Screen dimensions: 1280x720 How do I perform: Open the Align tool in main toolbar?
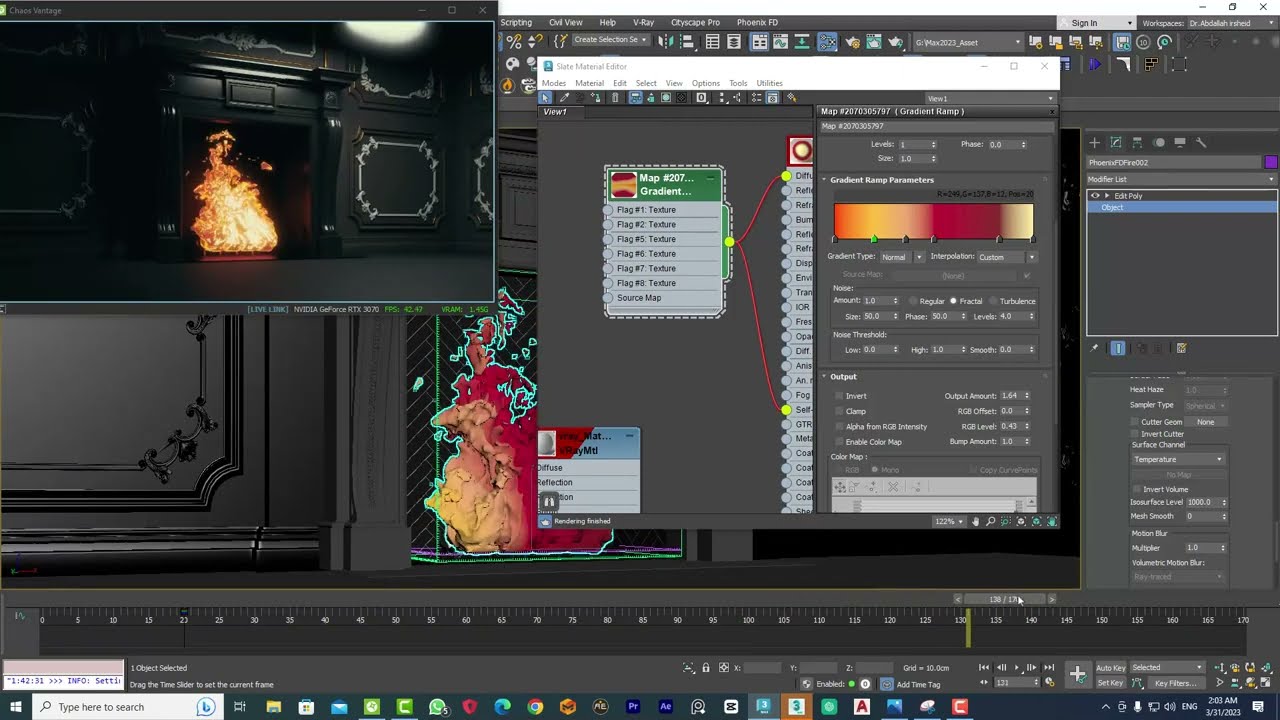pyautogui.click(x=688, y=42)
